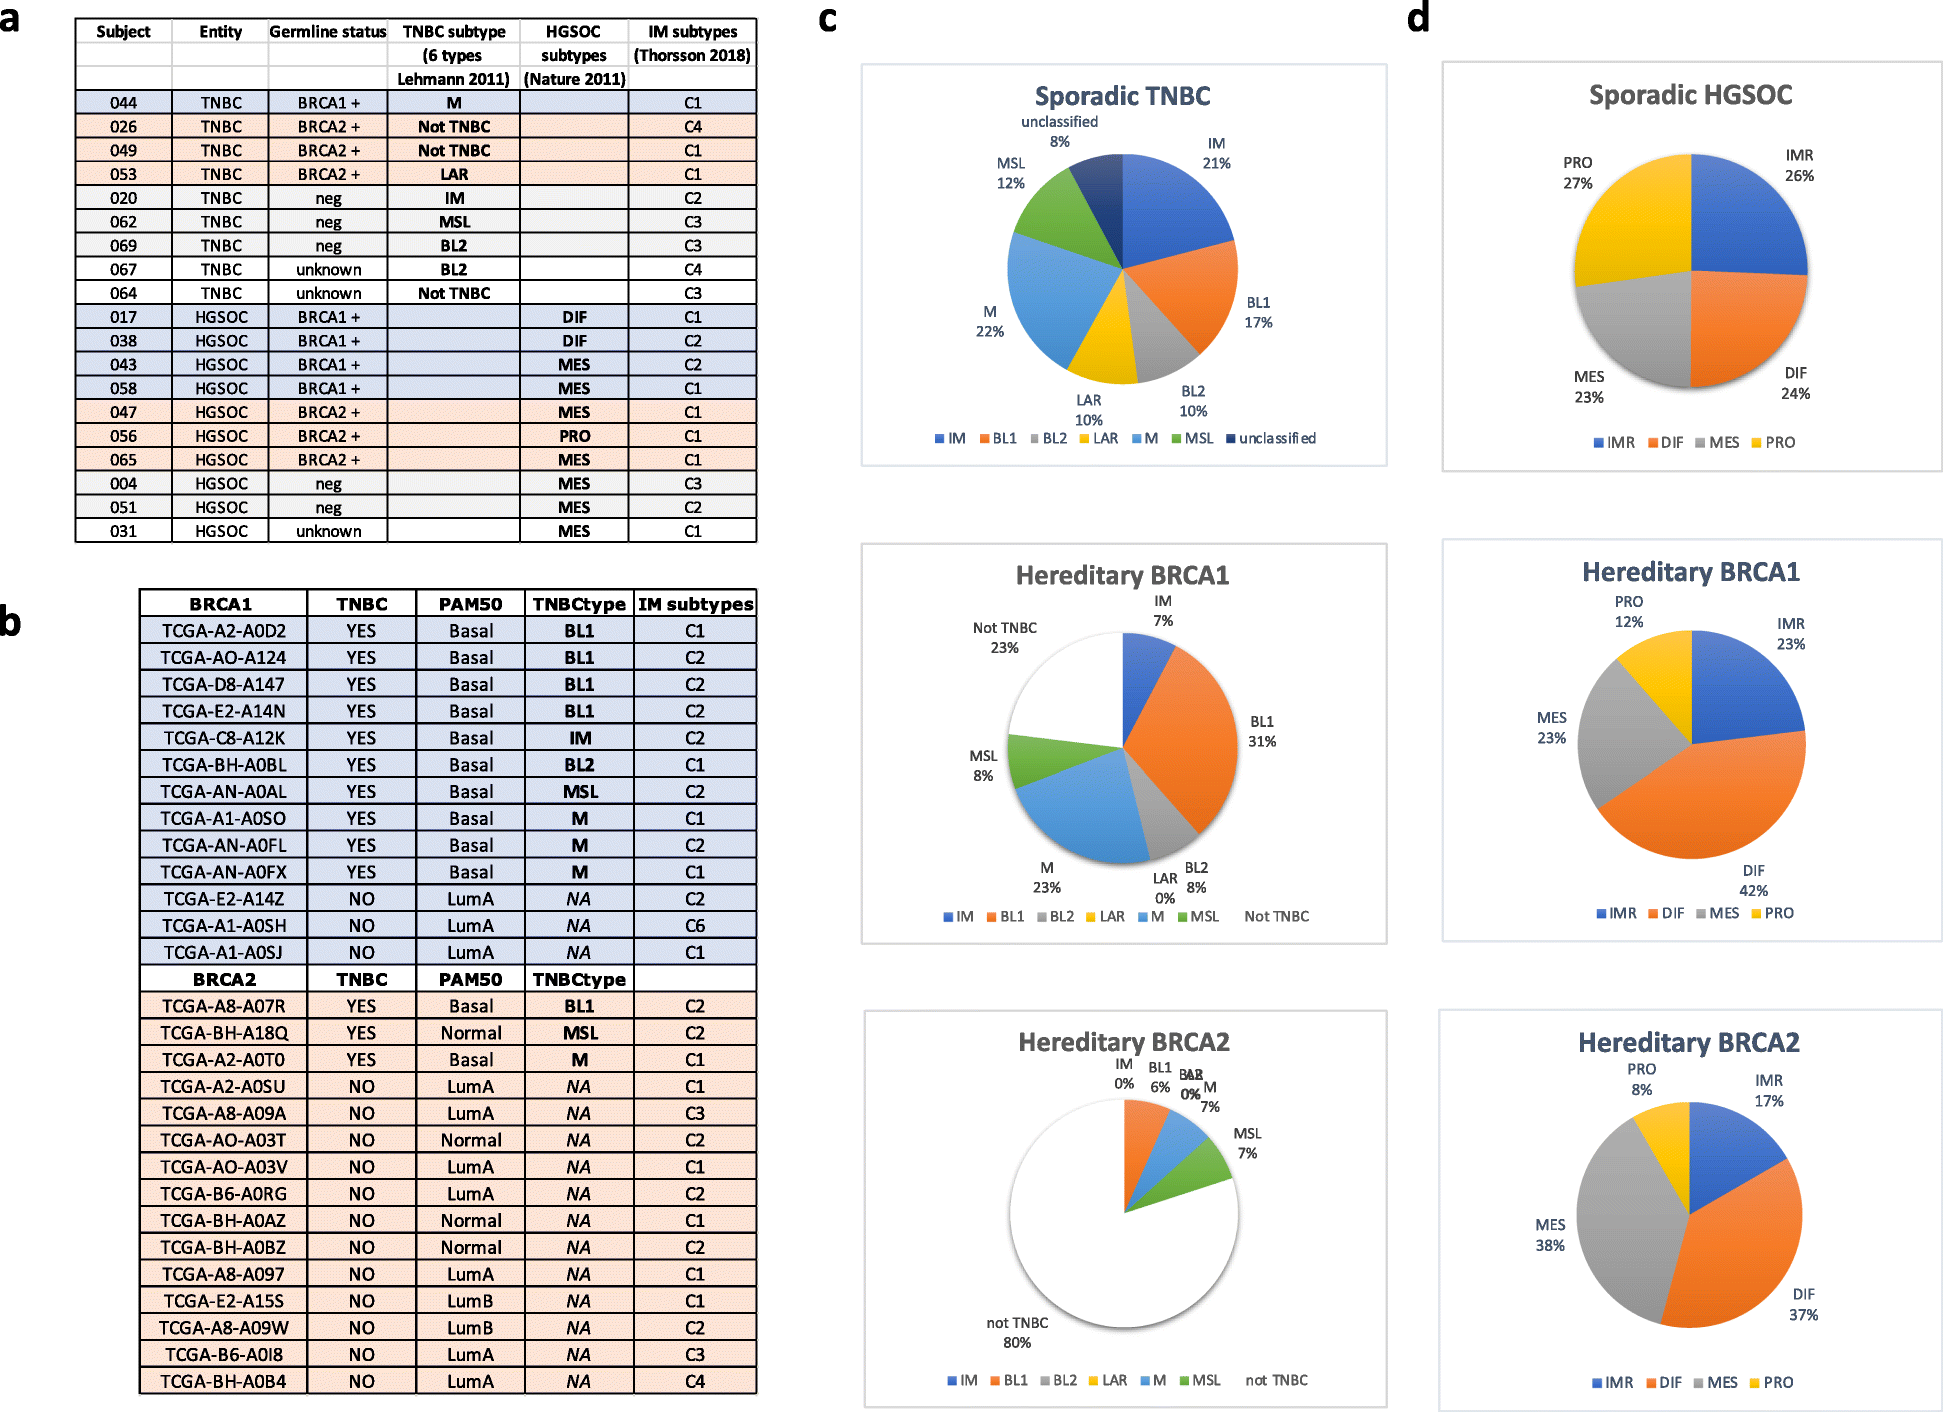The image size is (1943, 1412).
Task: Select the not TNBC 80% label in BRCA2 pie
Action: [x=1017, y=1332]
